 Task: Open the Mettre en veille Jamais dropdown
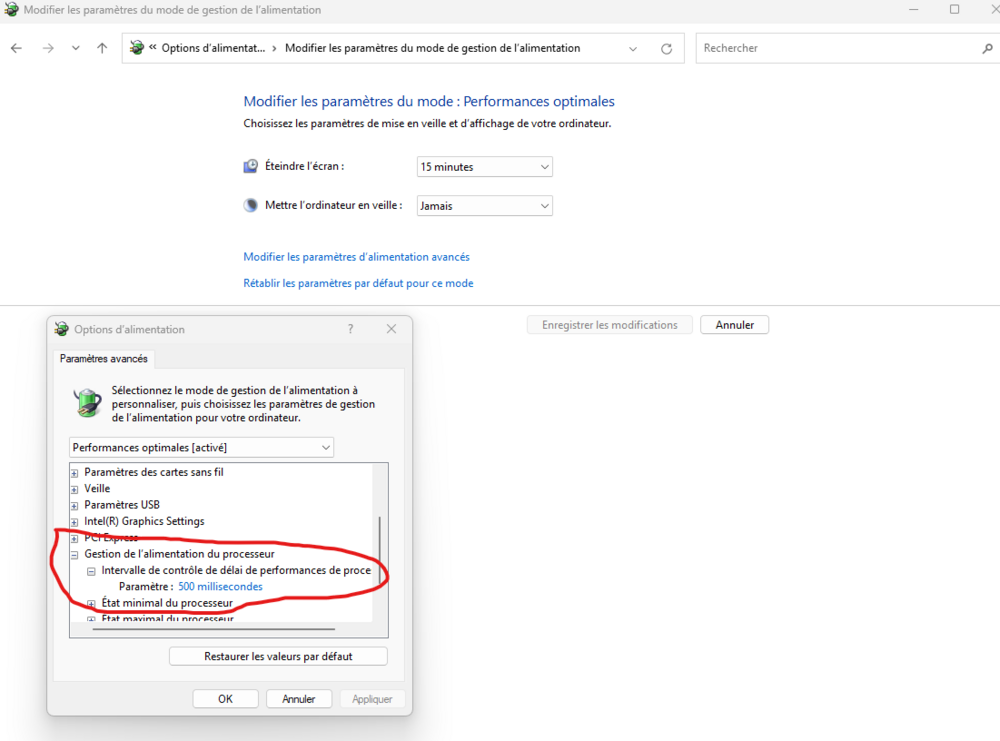485,206
